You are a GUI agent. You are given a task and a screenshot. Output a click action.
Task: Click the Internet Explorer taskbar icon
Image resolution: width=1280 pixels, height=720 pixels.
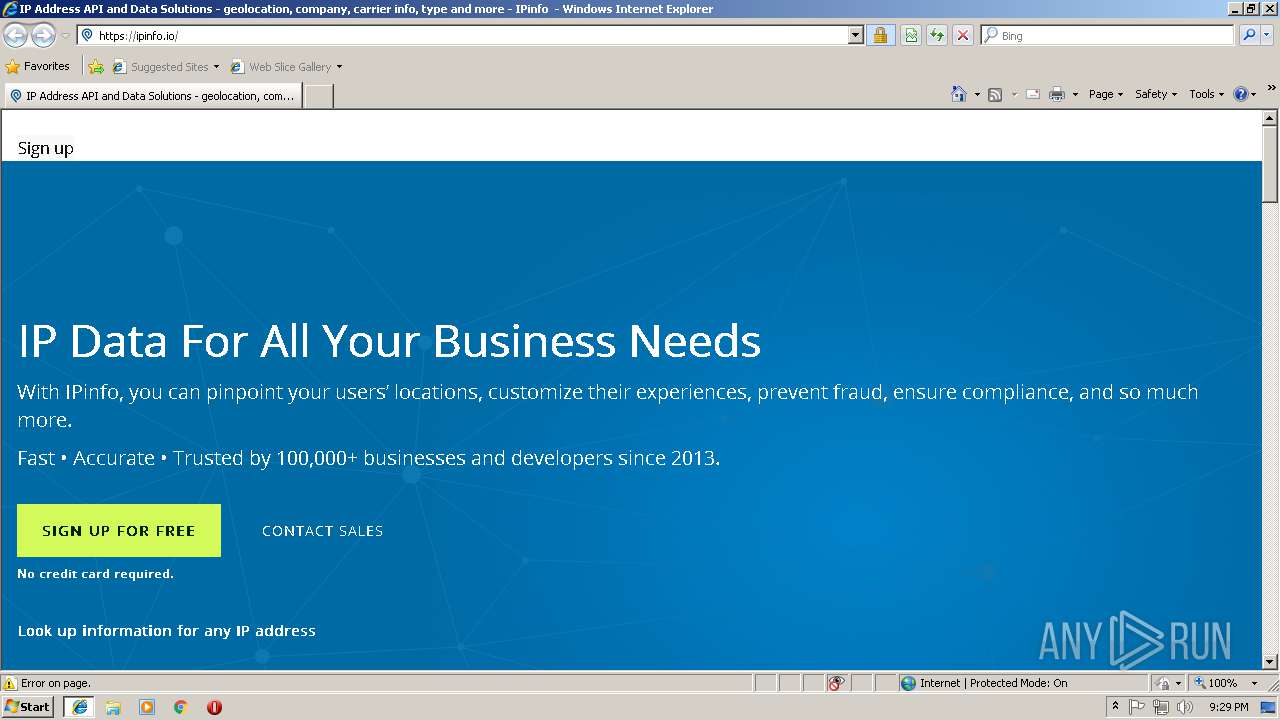tap(79, 707)
